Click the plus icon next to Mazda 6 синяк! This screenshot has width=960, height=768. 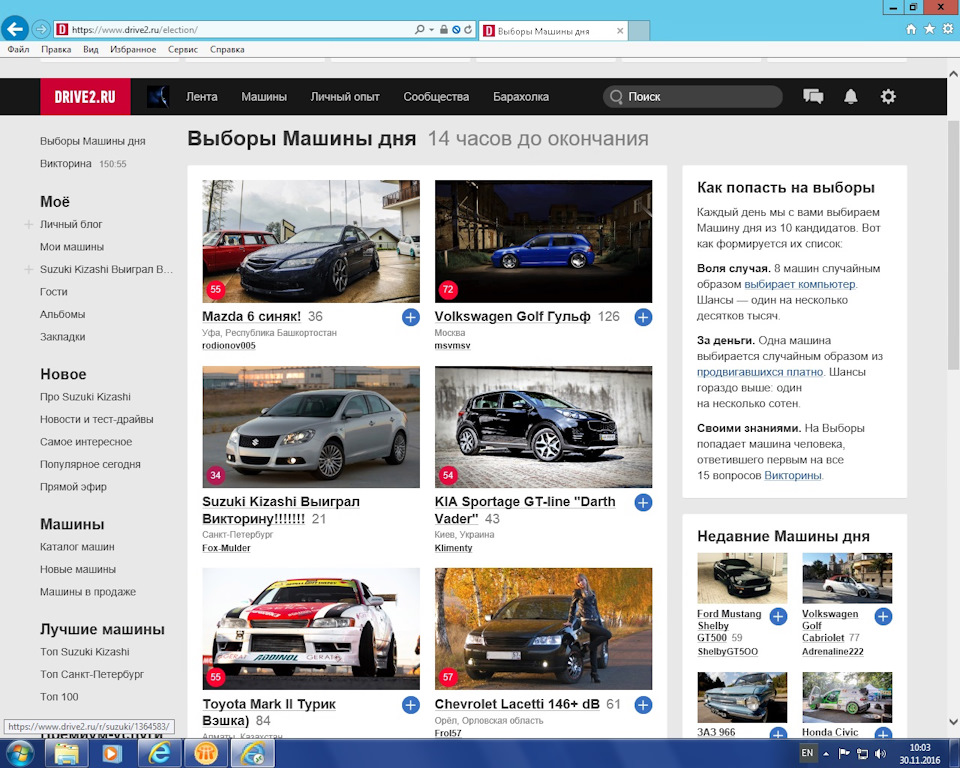[x=411, y=317]
